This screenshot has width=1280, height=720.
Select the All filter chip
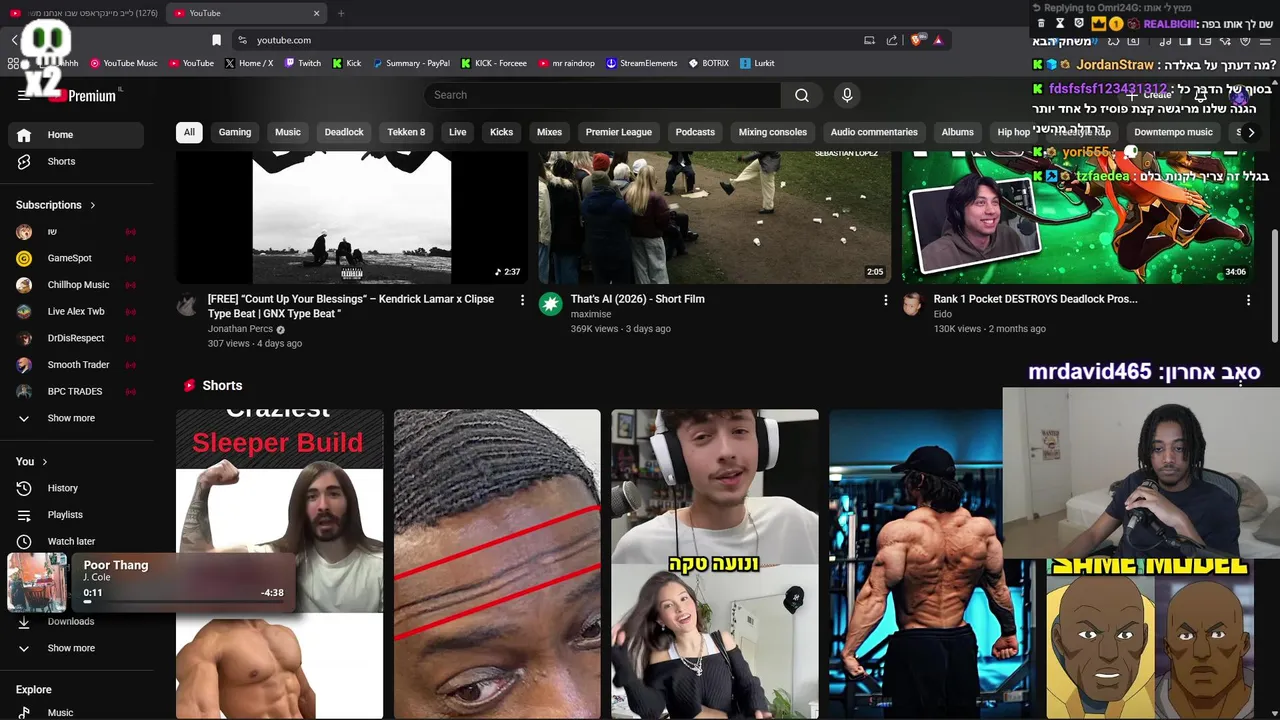tap(189, 132)
